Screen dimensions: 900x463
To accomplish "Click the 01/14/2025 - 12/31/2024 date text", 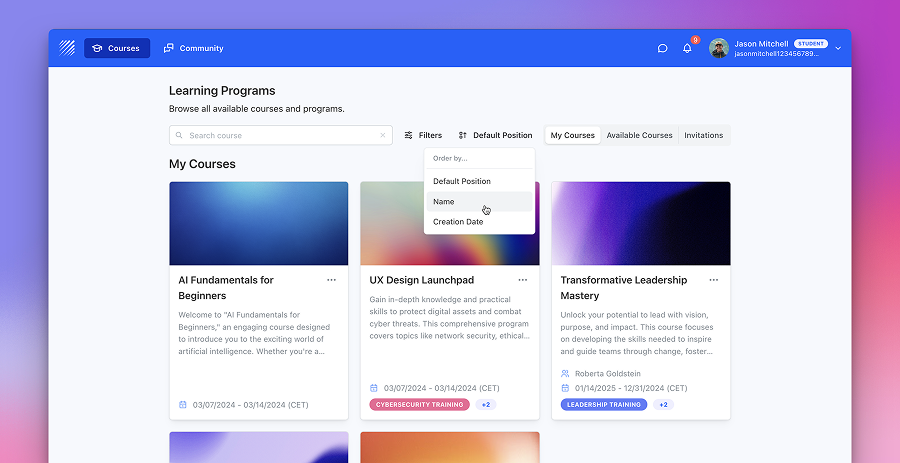I will 631,388.
